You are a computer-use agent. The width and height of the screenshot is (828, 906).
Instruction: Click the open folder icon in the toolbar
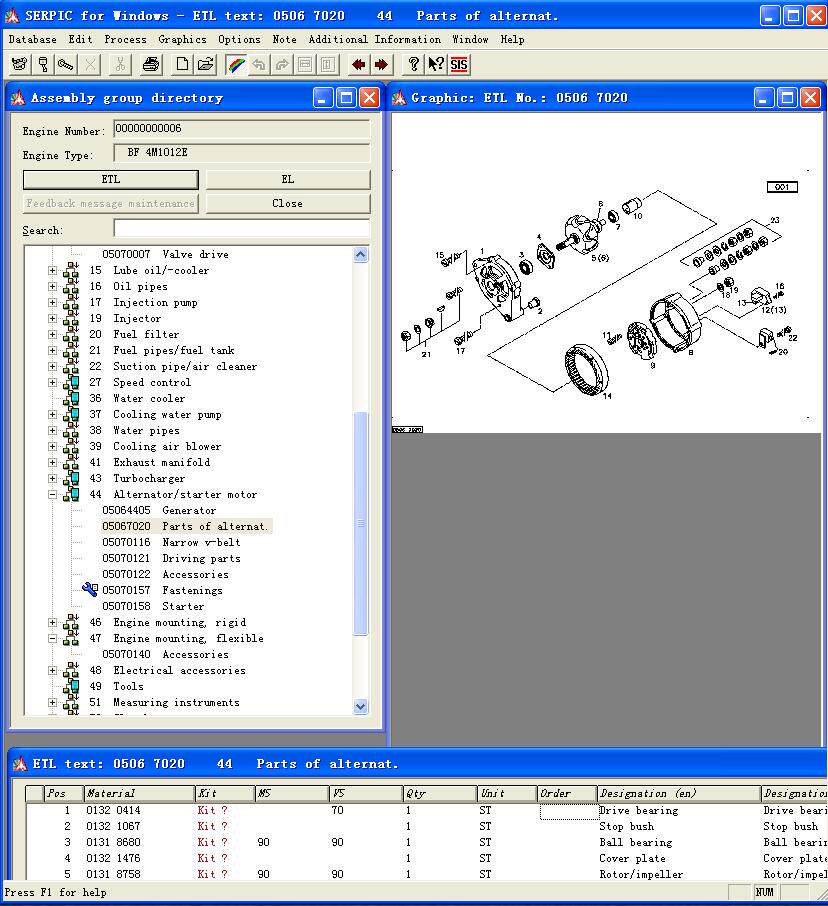(205, 64)
